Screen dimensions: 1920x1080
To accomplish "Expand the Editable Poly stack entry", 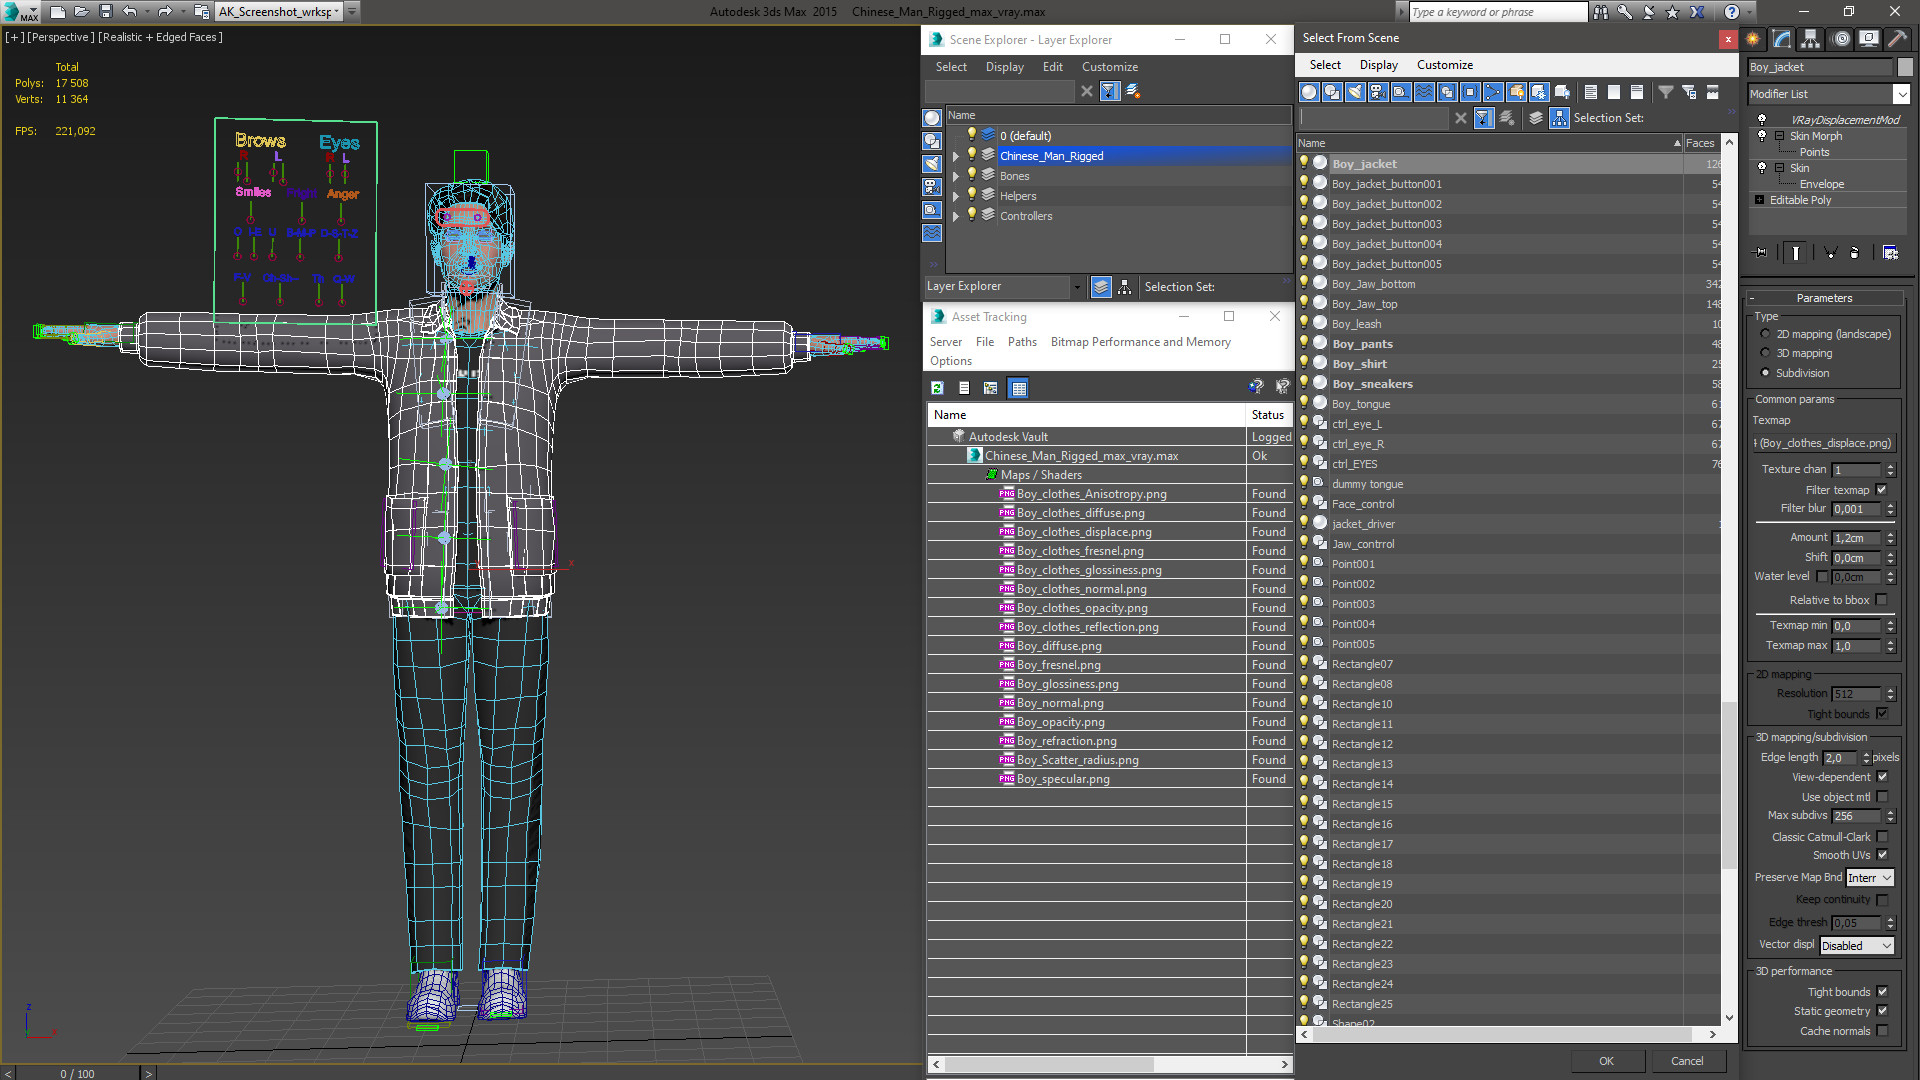I will pyautogui.click(x=1760, y=200).
